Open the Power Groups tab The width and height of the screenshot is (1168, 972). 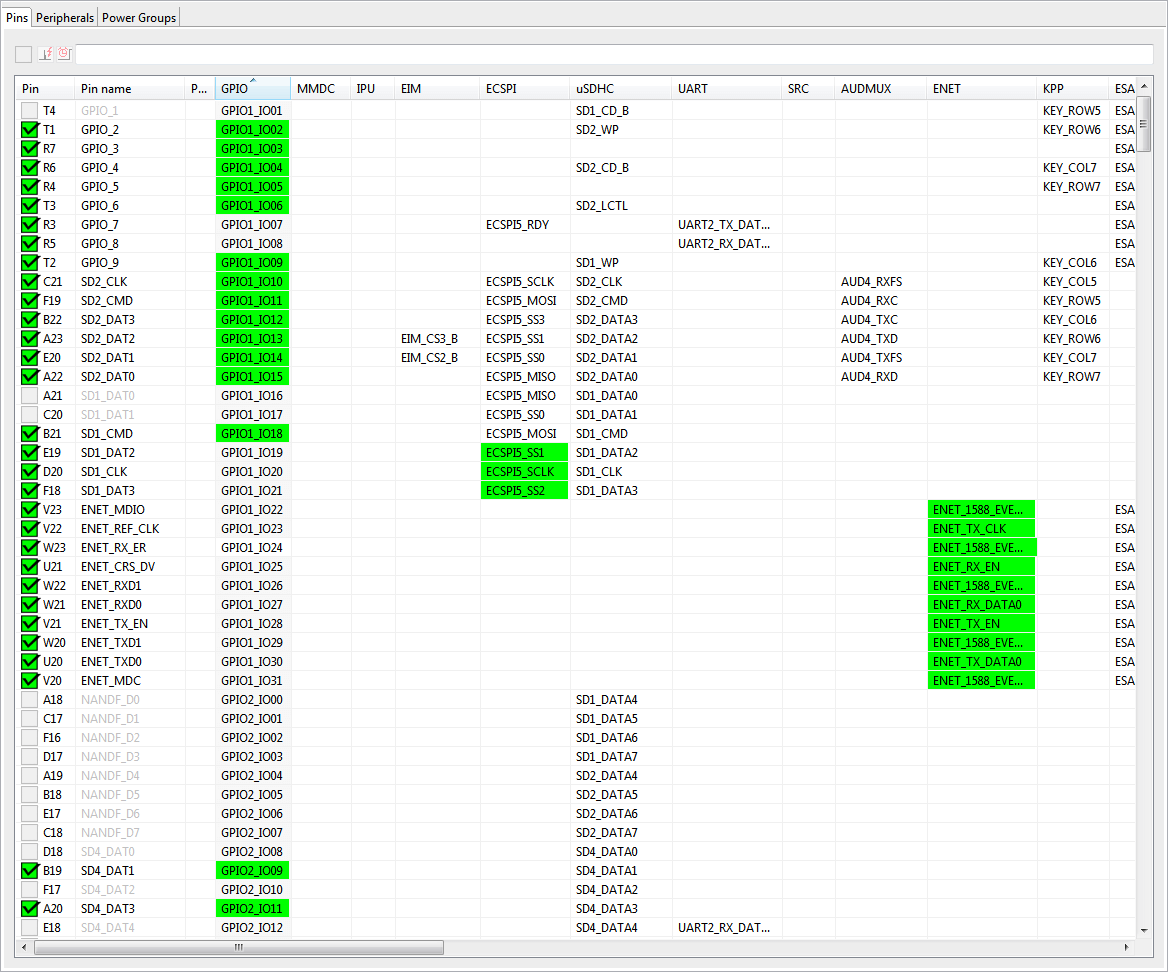pyautogui.click(x=139, y=18)
